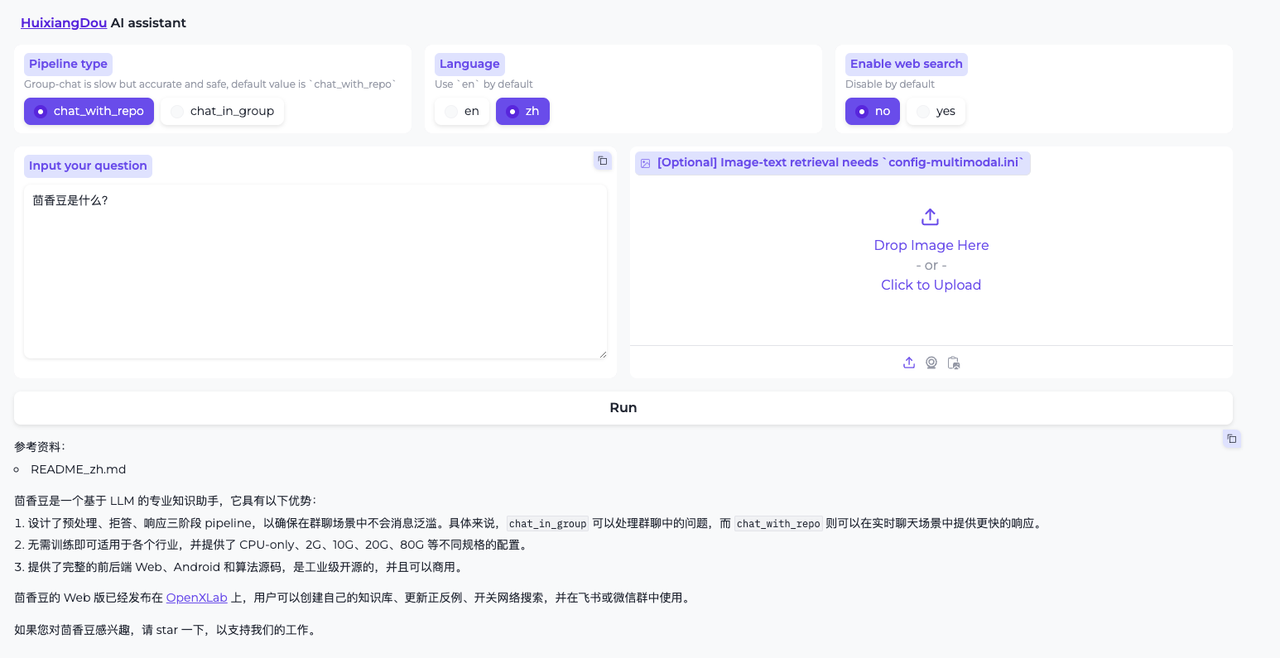Select webcam source icon in image toolbar
This screenshot has height=658, width=1280.
click(x=931, y=363)
